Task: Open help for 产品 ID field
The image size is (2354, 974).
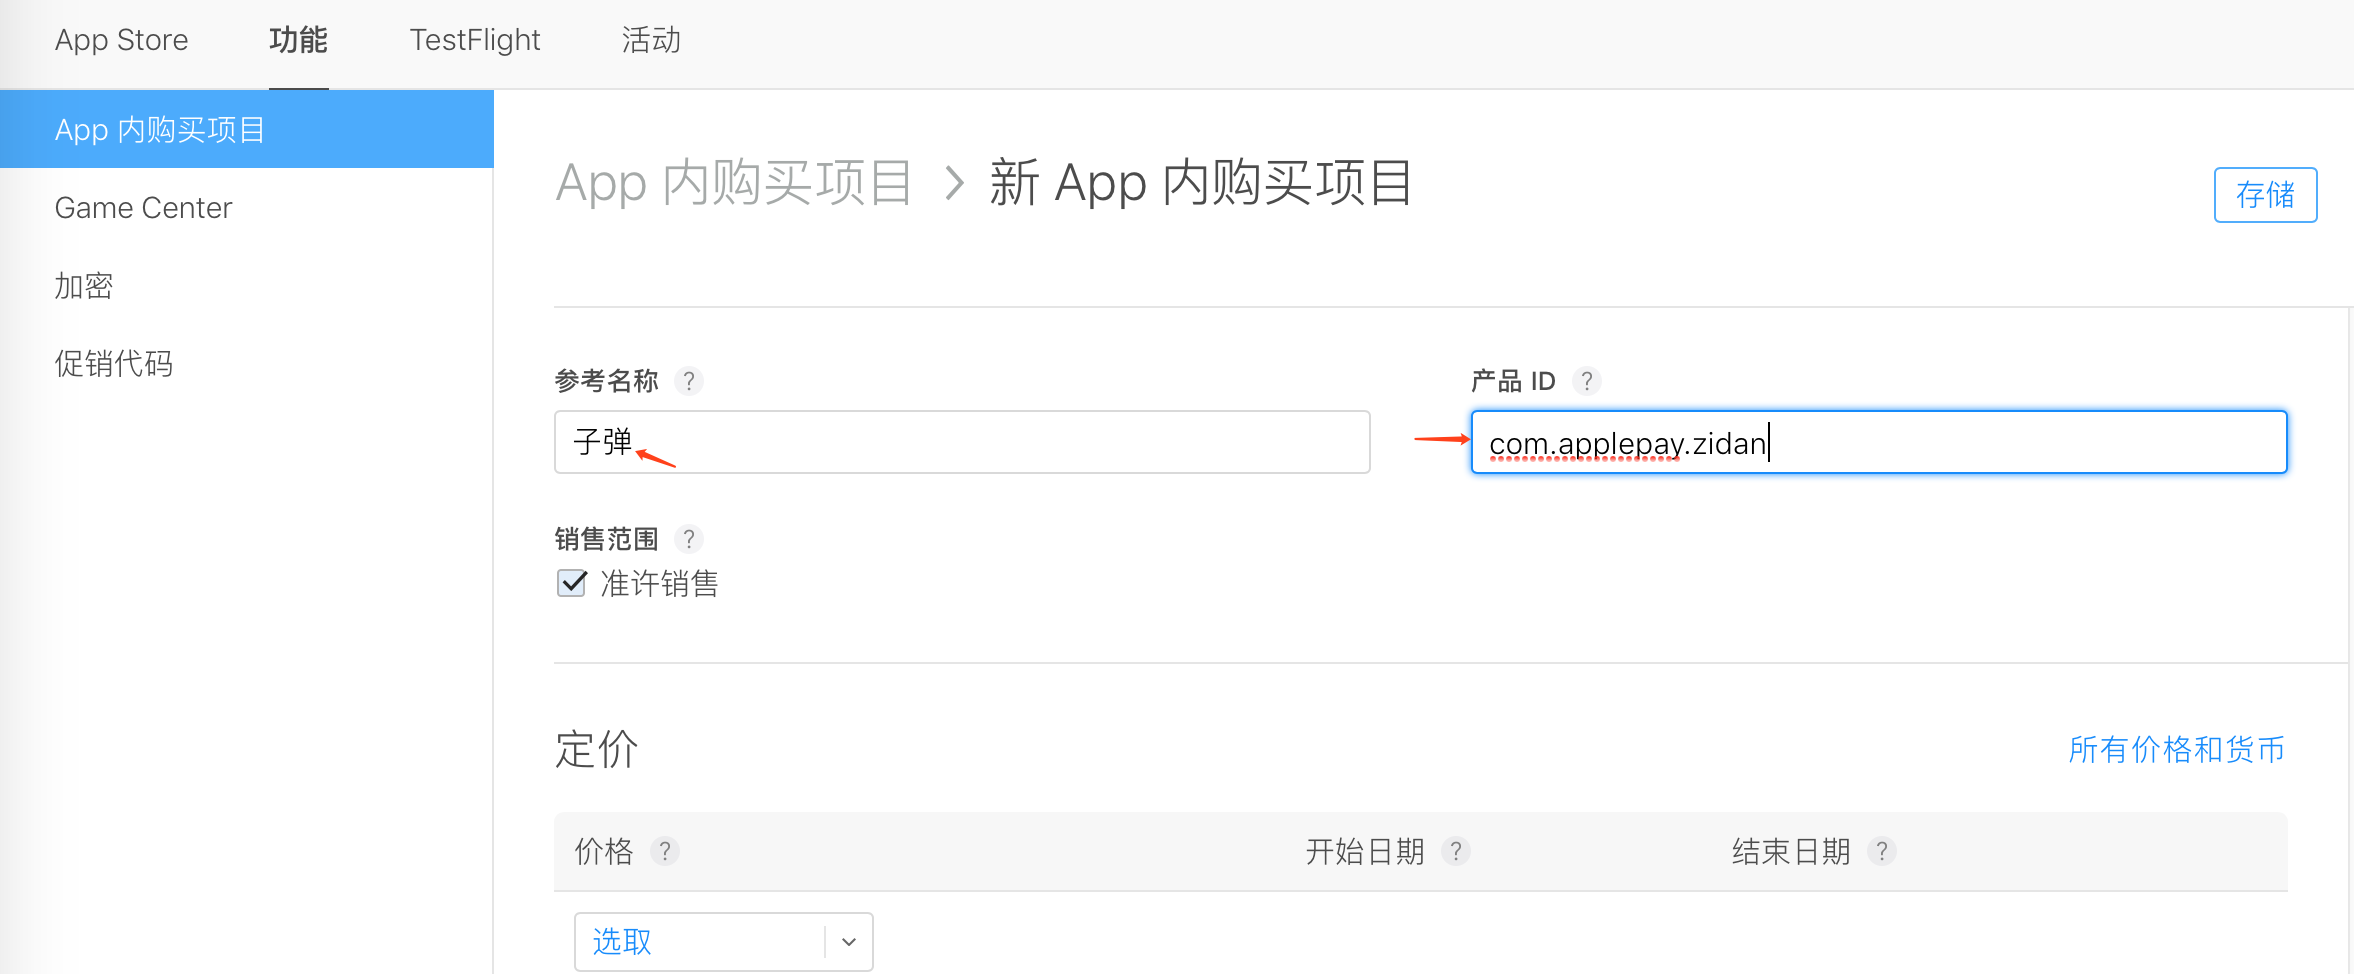Action: [1588, 381]
